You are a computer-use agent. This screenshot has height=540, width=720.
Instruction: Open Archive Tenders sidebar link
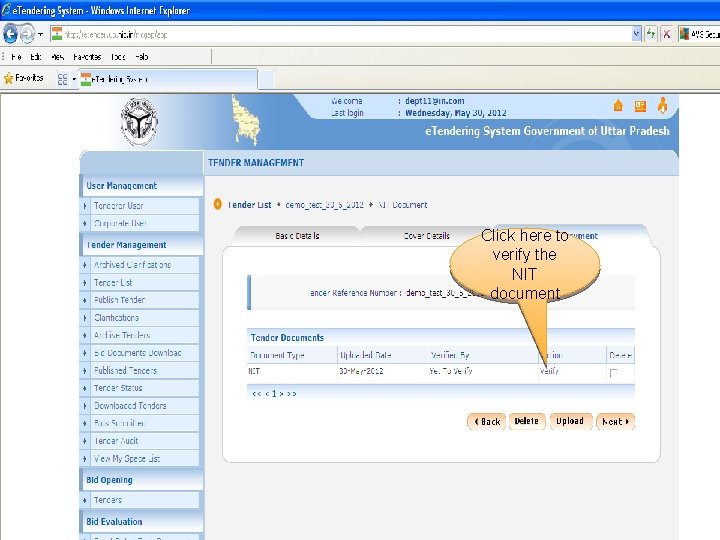122,335
